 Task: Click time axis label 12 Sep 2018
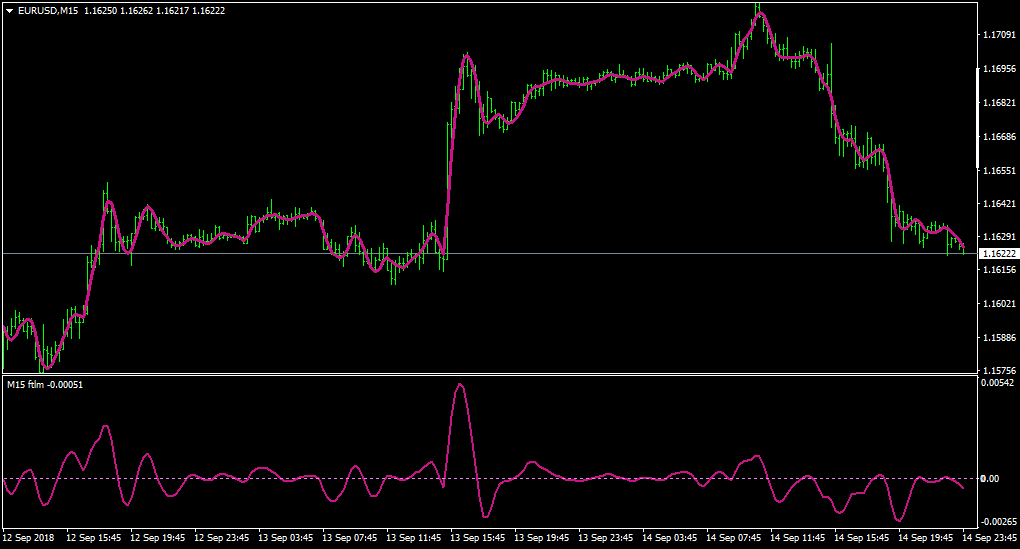click(x=29, y=538)
